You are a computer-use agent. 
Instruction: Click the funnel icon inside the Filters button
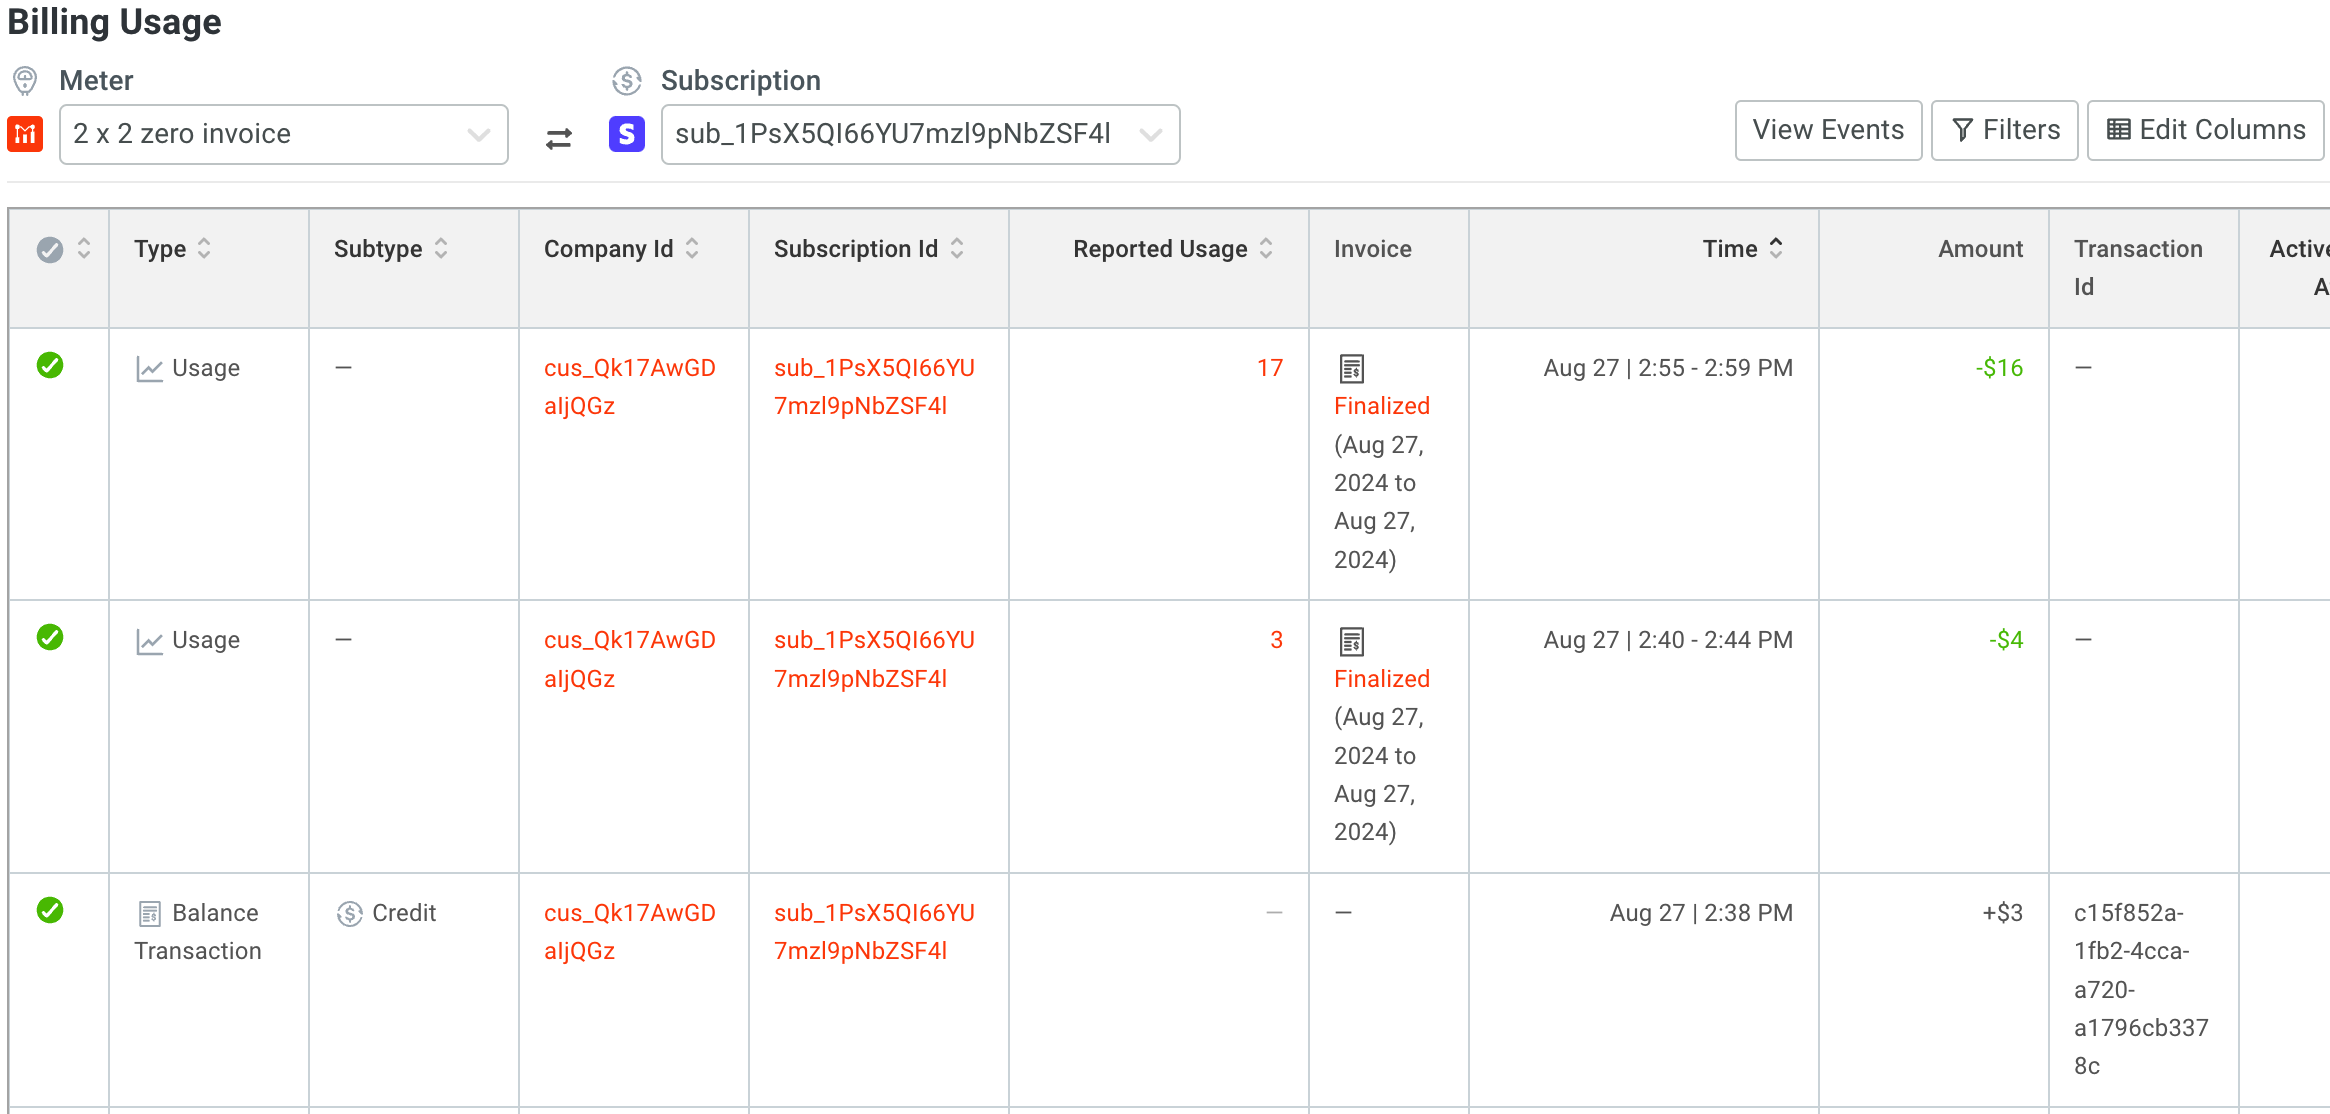click(1963, 130)
